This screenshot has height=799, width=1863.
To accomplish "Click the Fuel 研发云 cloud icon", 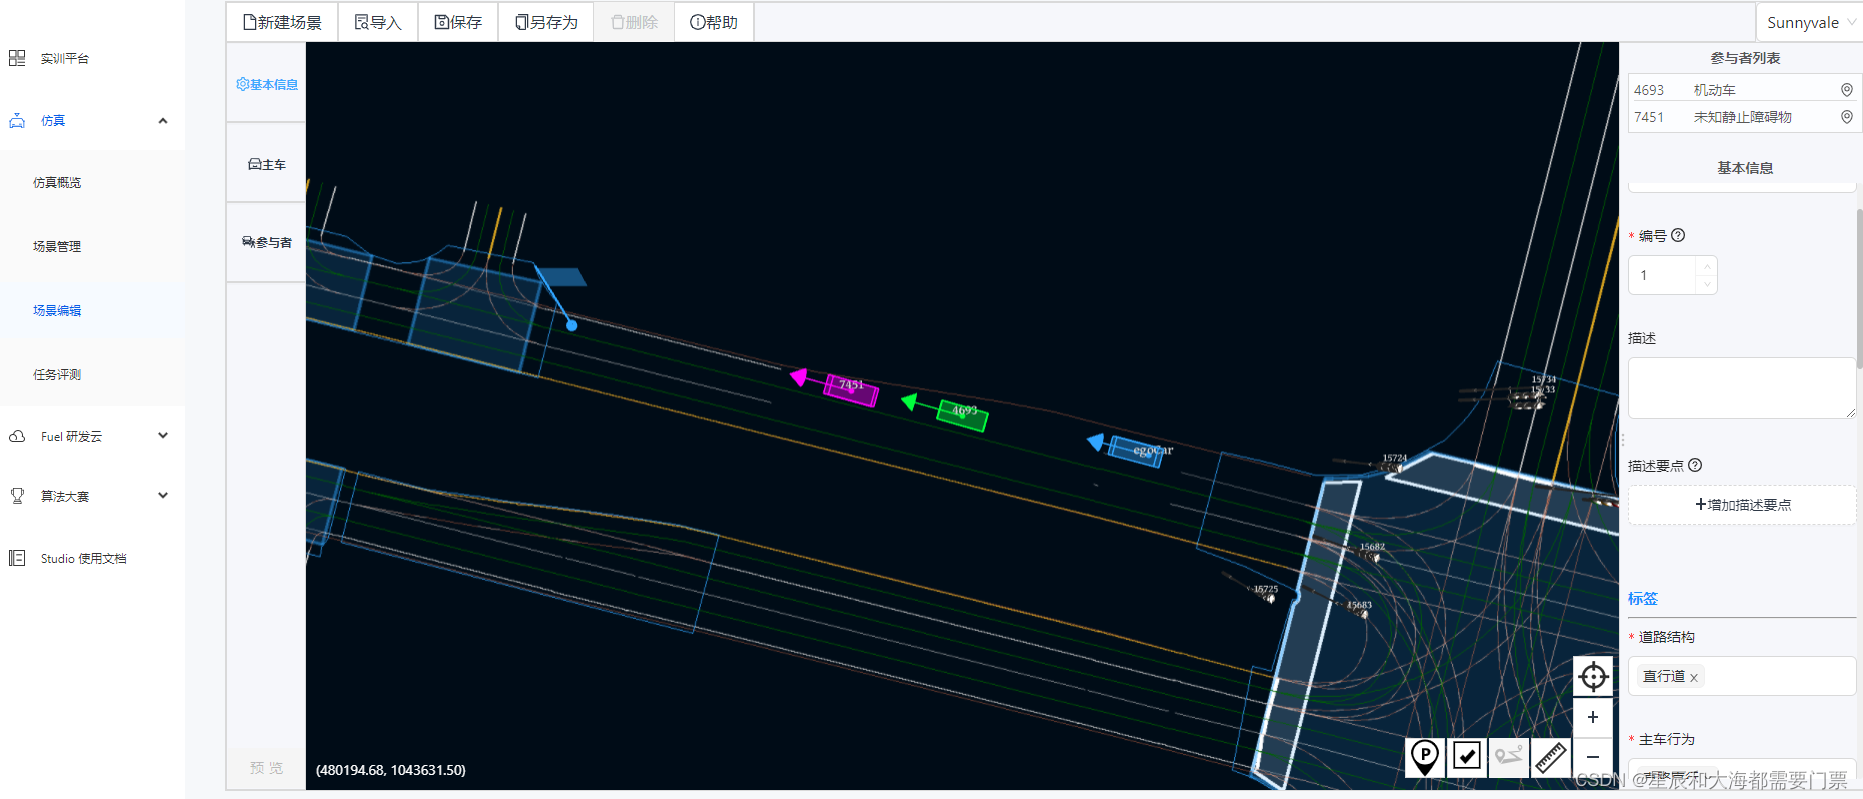I will [17, 436].
